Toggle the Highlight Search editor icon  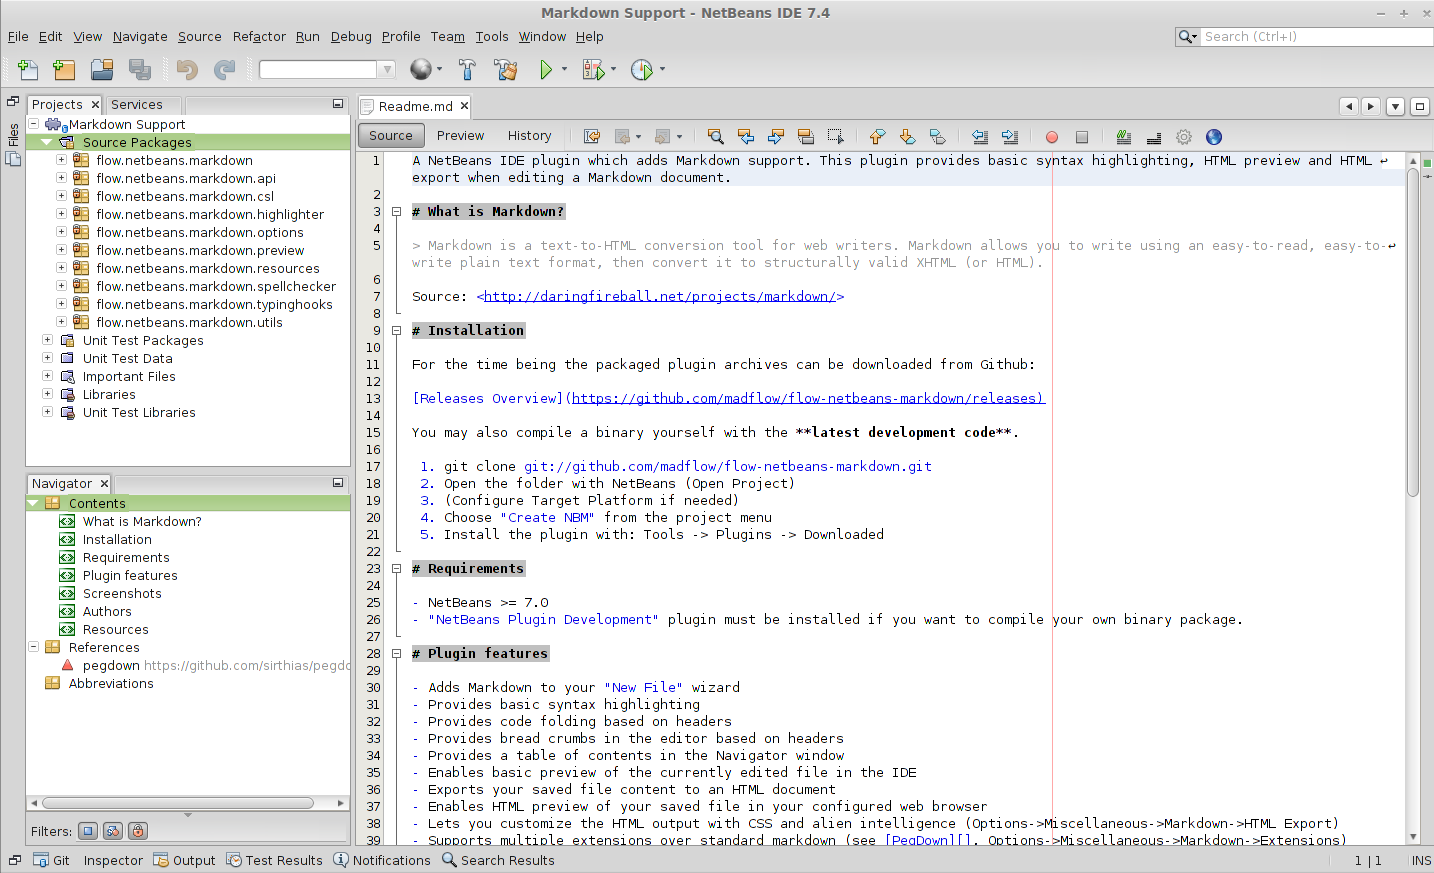pyautogui.click(x=806, y=137)
